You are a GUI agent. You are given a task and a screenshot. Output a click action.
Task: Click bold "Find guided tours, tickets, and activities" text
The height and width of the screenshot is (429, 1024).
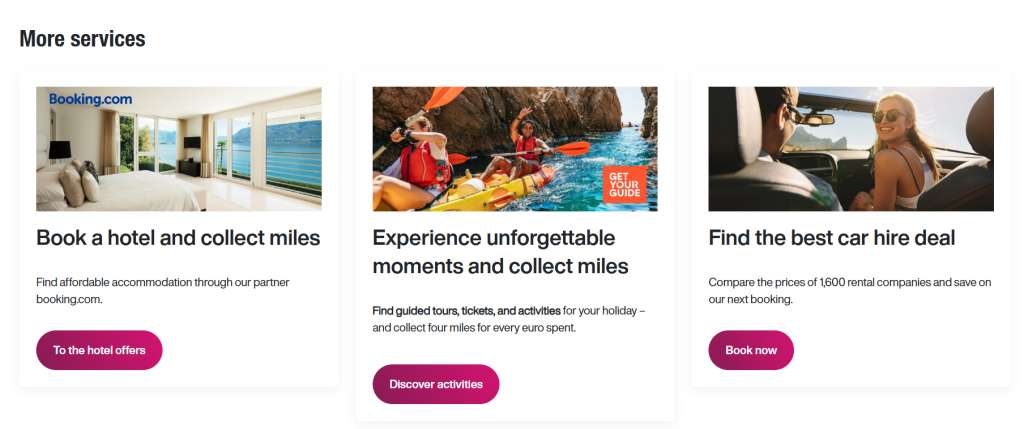466,311
